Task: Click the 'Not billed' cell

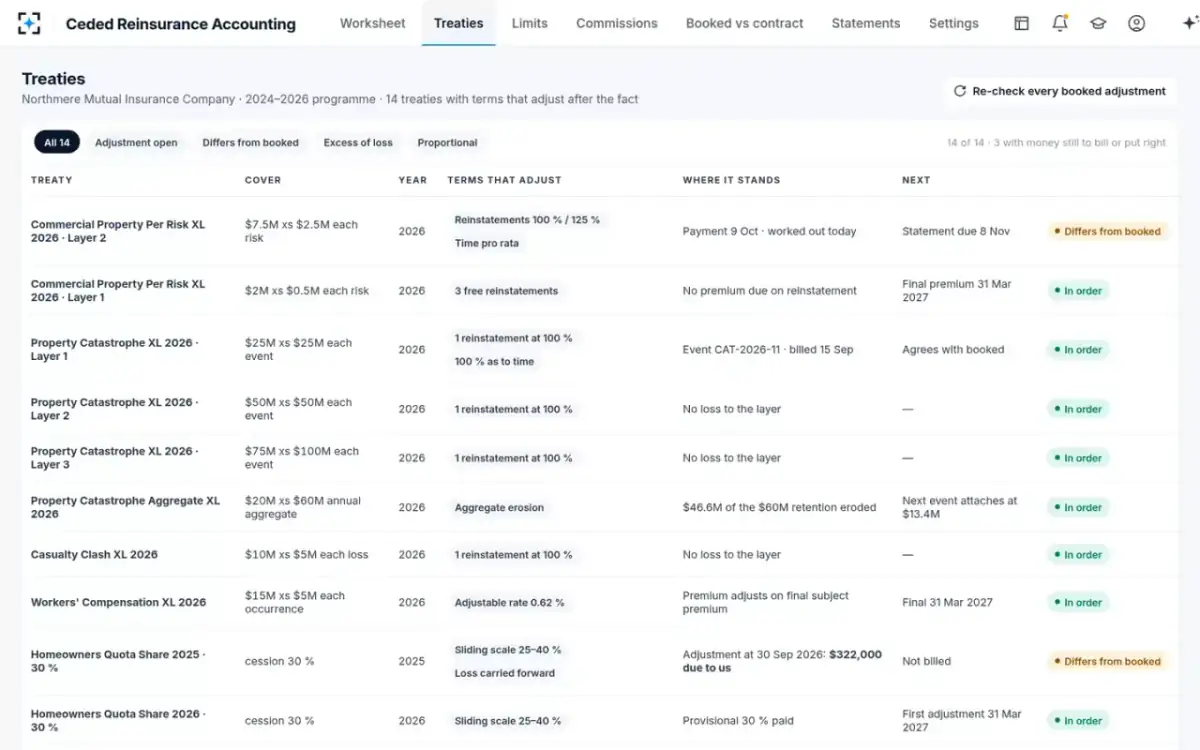Action: (x=926, y=661)
